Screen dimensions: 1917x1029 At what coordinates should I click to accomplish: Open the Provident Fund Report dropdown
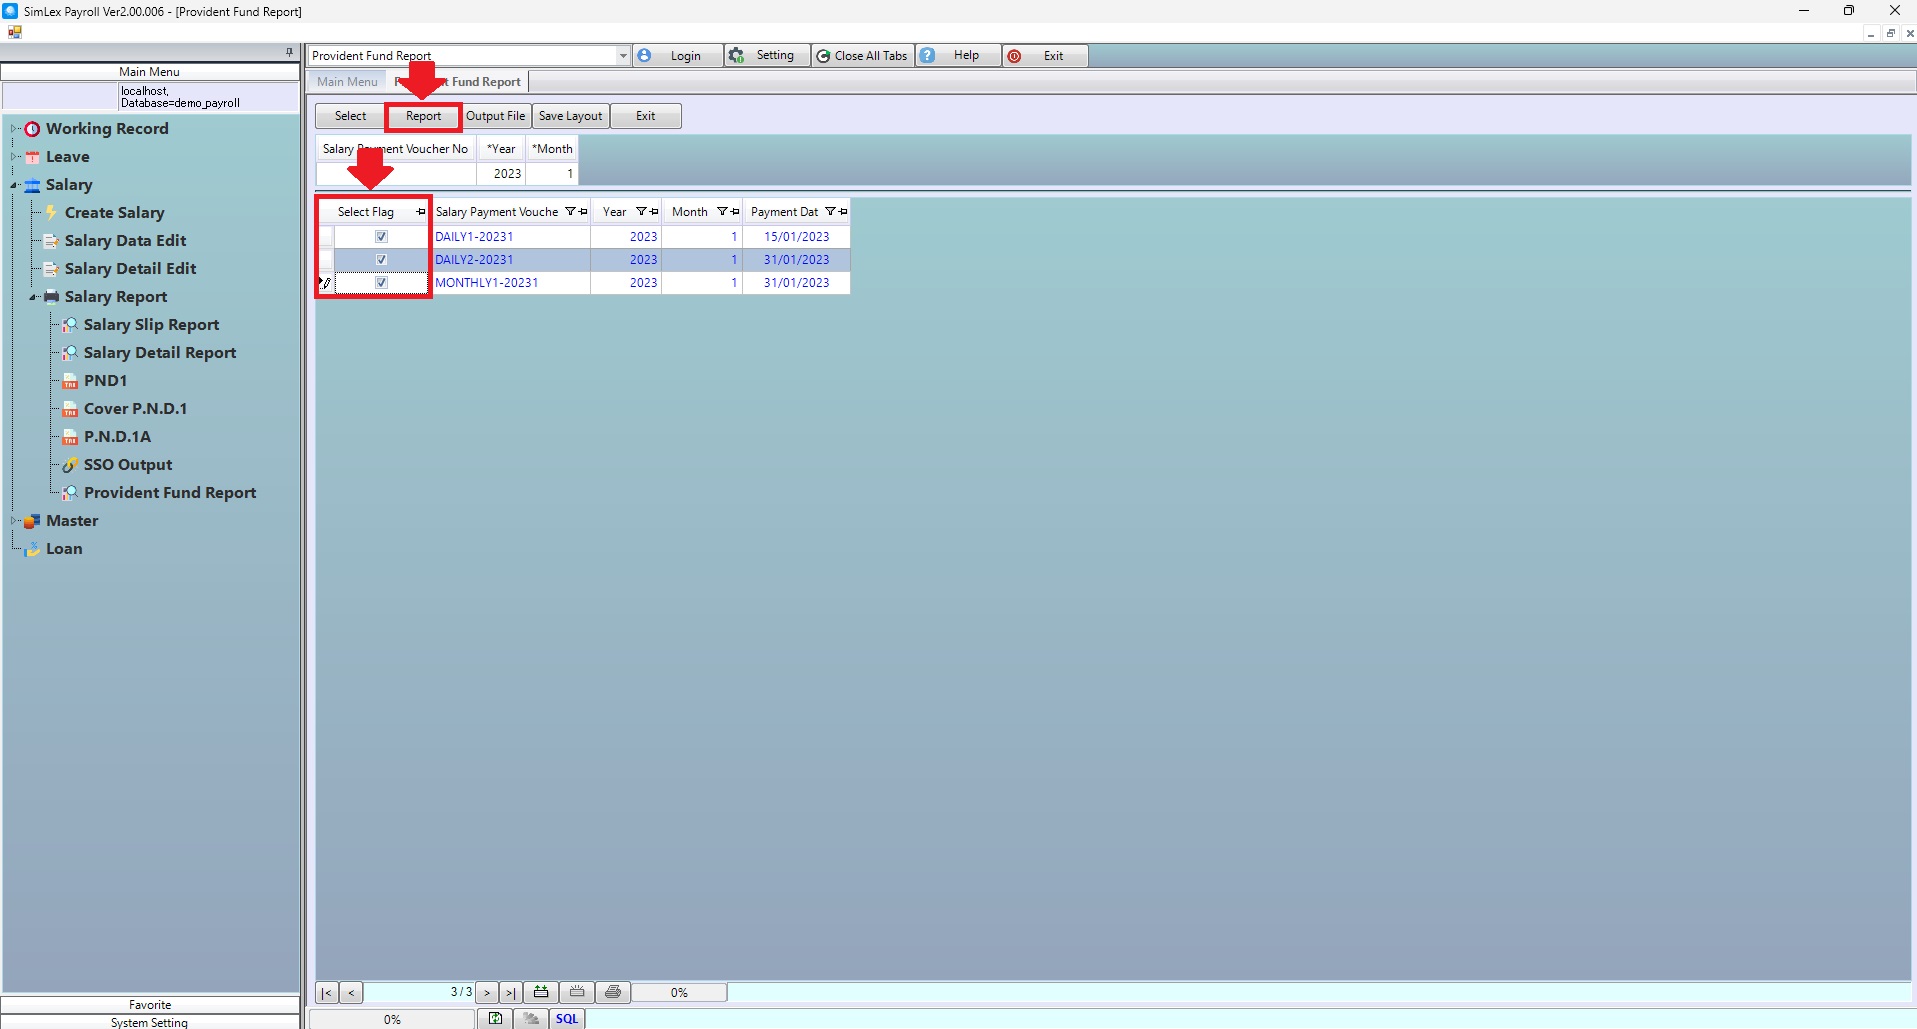[622, 56]
